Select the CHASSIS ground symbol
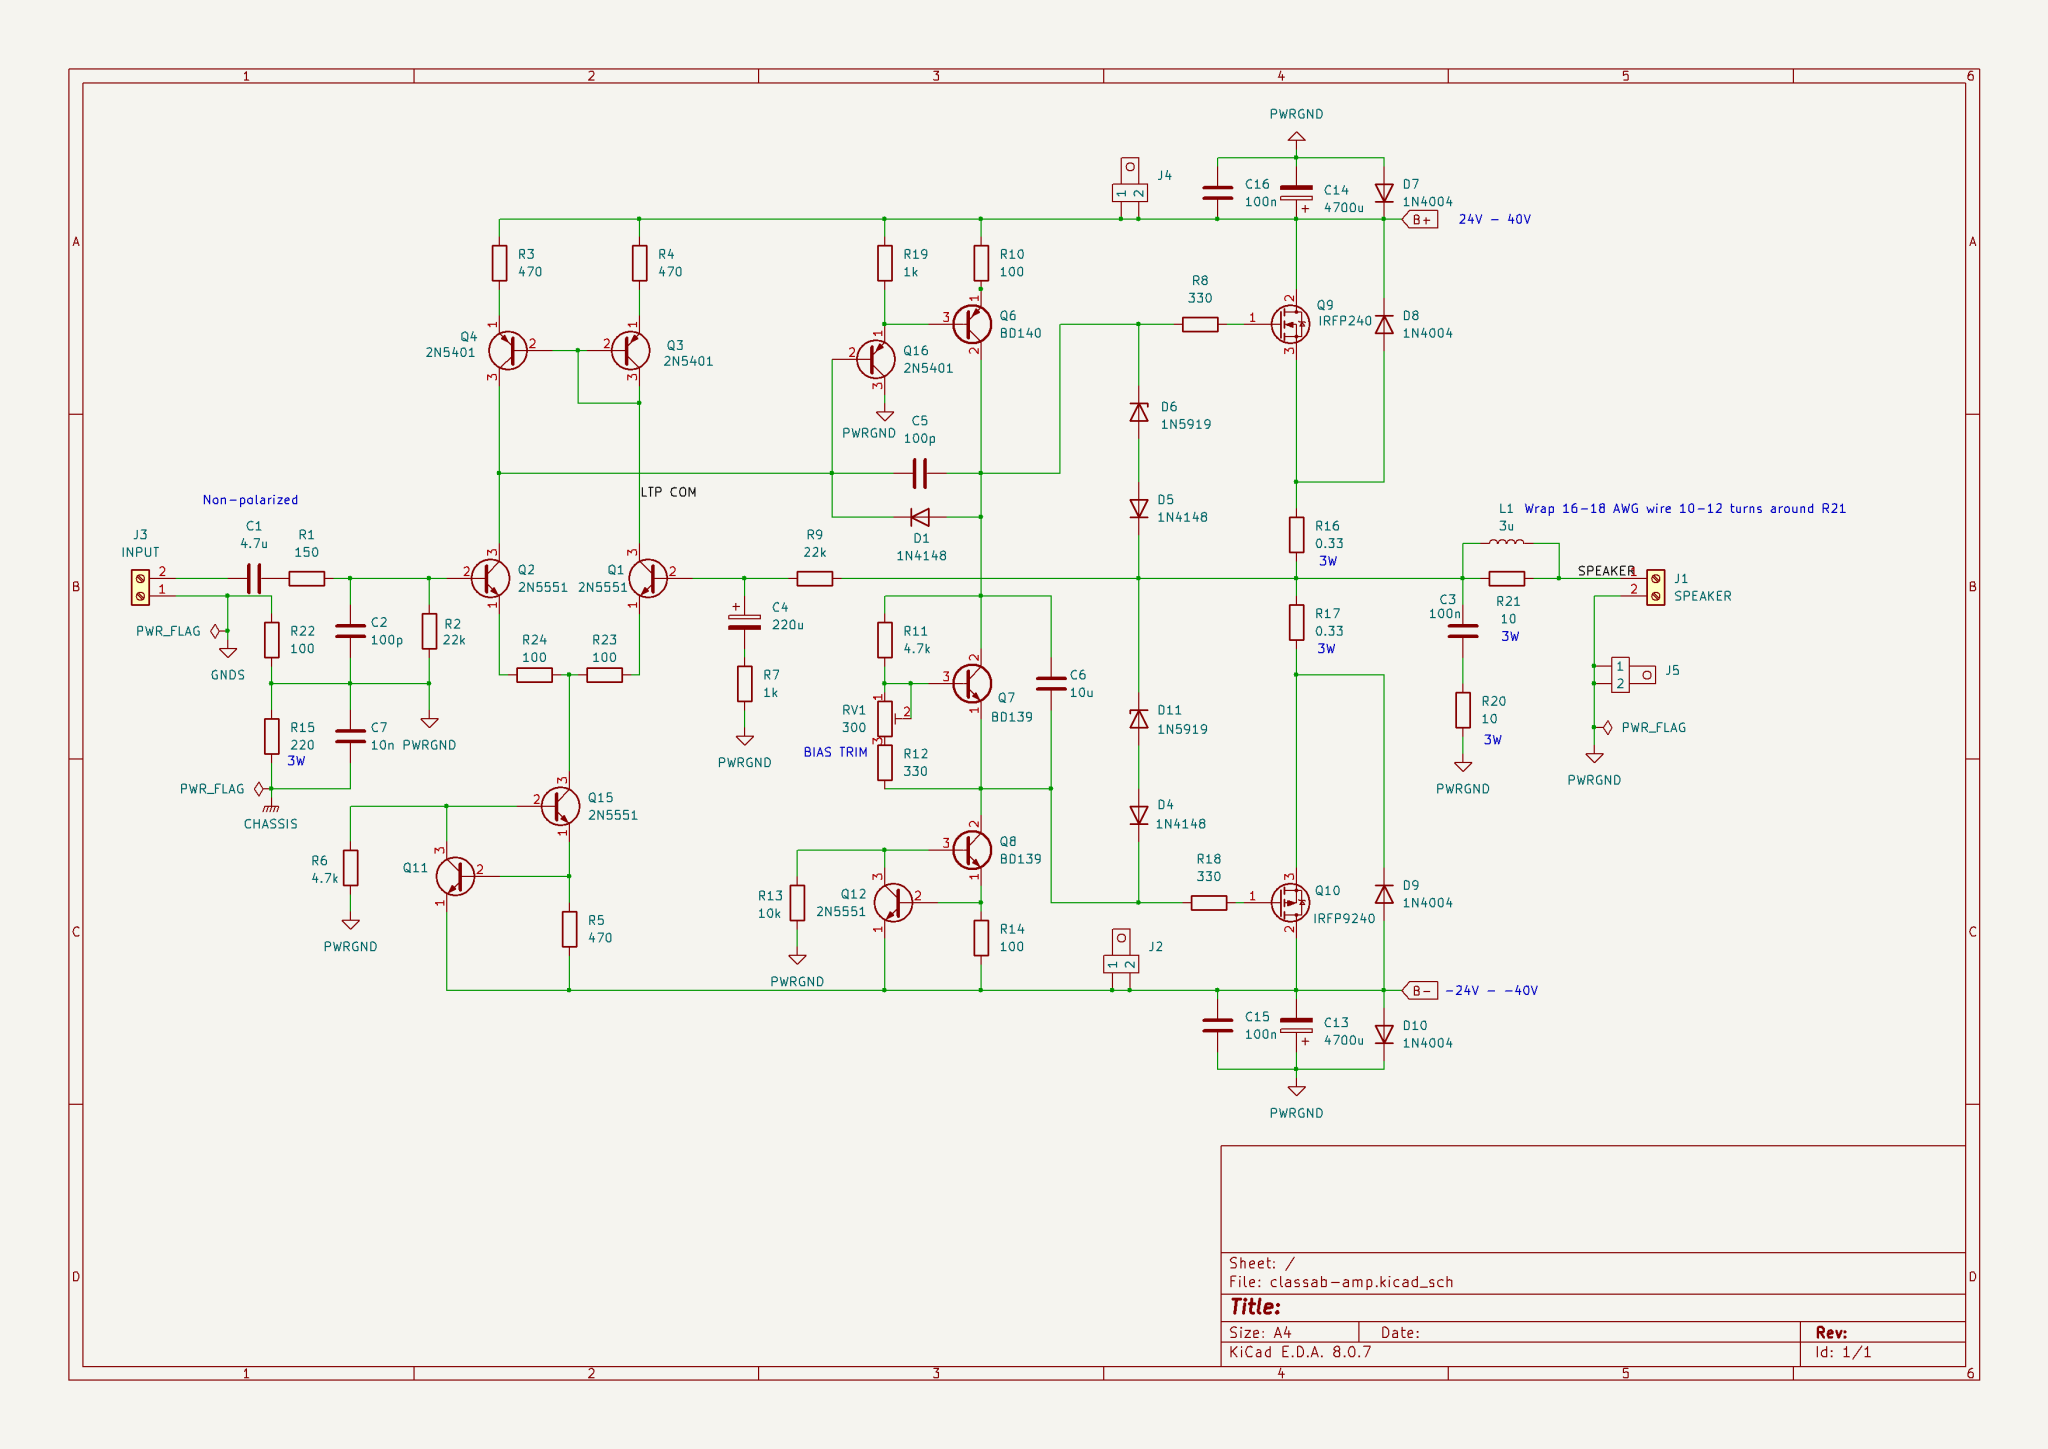Screen dimensions: 2048x1449 pyautogui.click(x=271, y=806)
